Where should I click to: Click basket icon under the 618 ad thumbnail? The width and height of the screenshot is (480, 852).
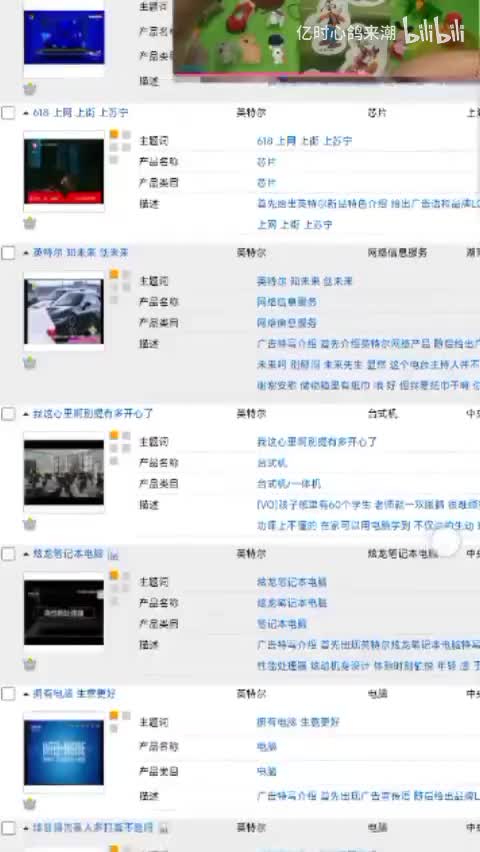30,223
